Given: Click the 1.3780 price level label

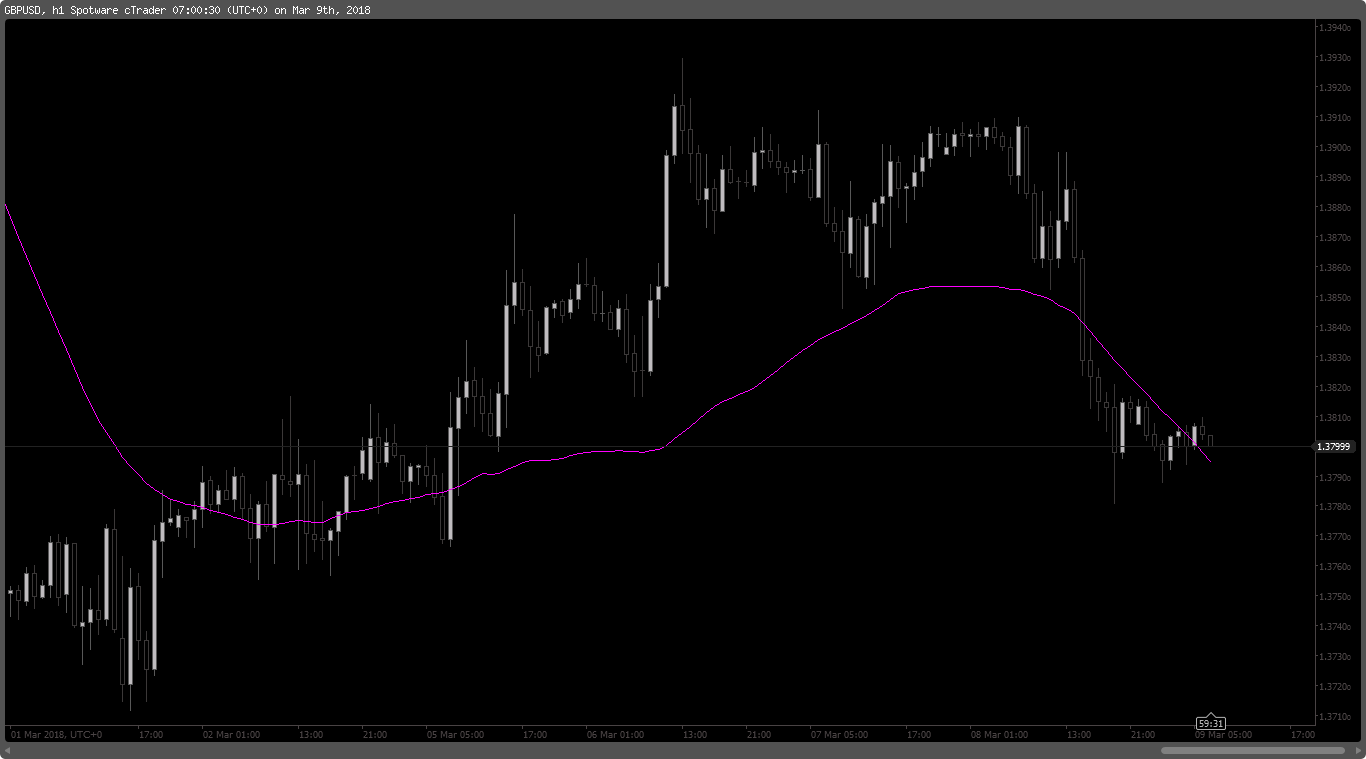Looking at the screenshot, I should 1335,507.
